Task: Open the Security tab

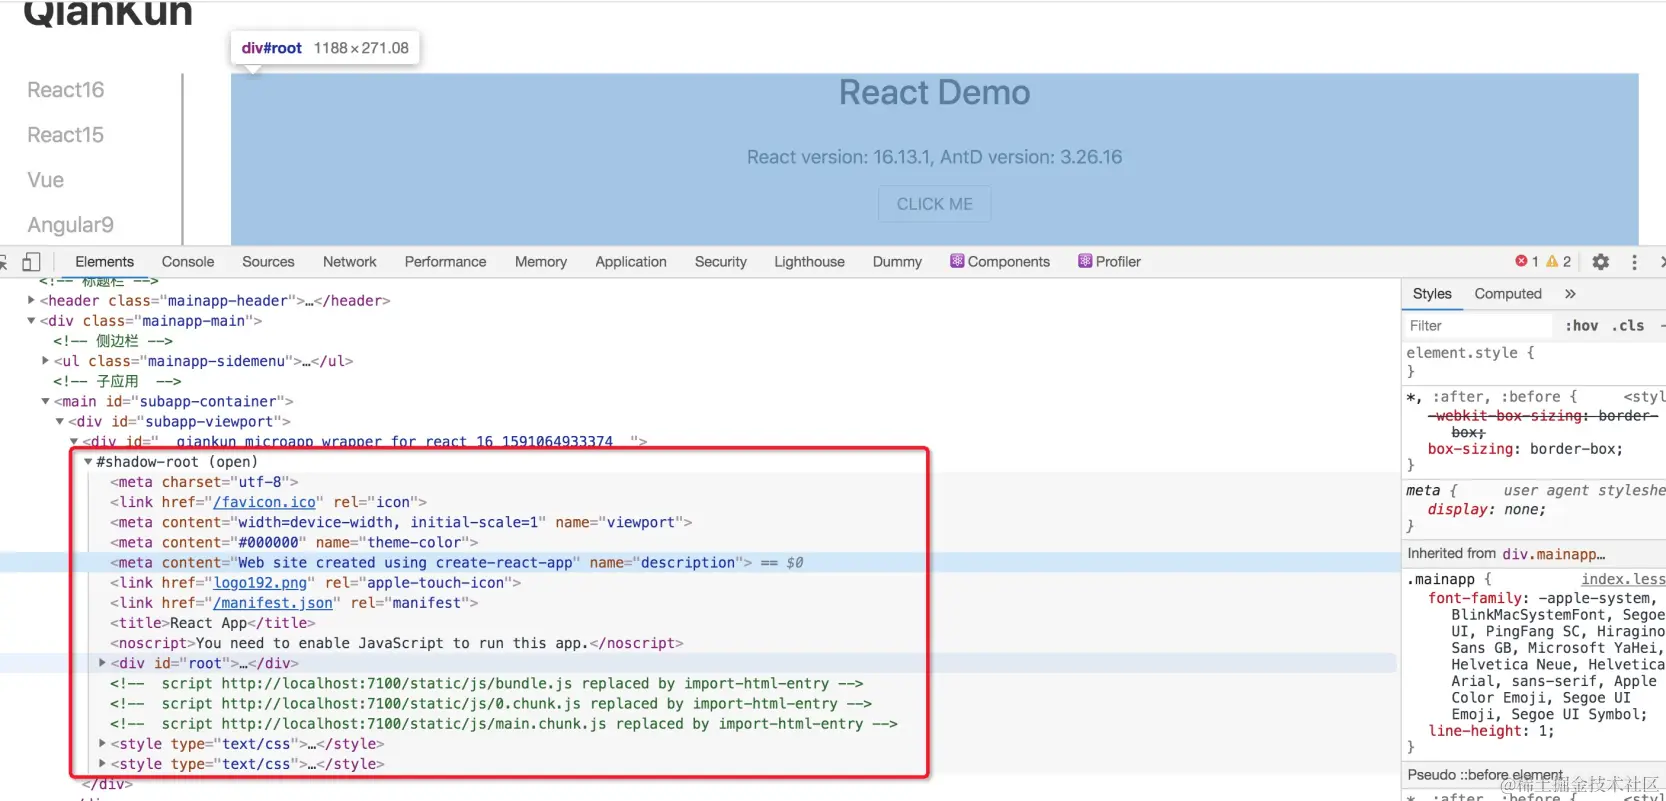Action: [x=721, y=262]
